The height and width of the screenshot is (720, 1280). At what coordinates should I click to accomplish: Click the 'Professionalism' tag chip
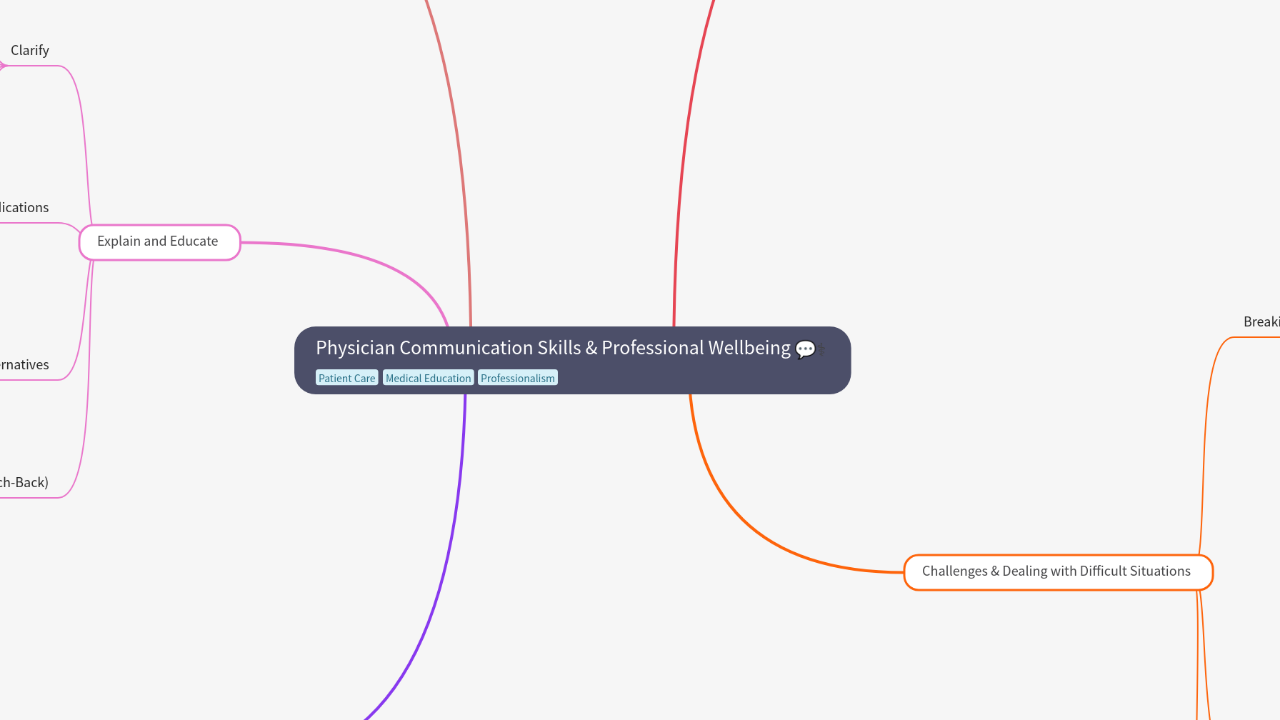pyautogui.click(x=518, y=377)
